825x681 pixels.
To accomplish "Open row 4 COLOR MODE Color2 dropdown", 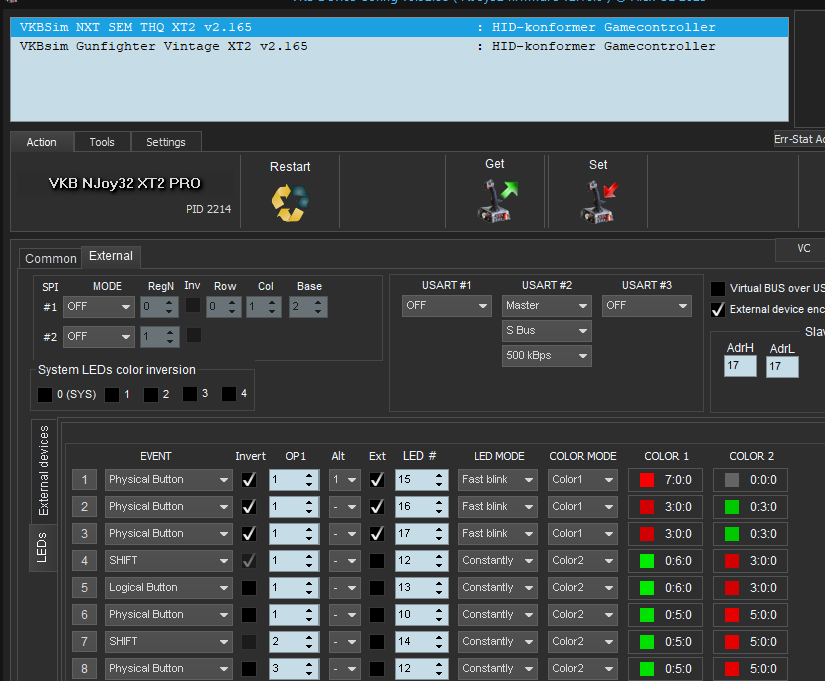I will tap(582, 560).
